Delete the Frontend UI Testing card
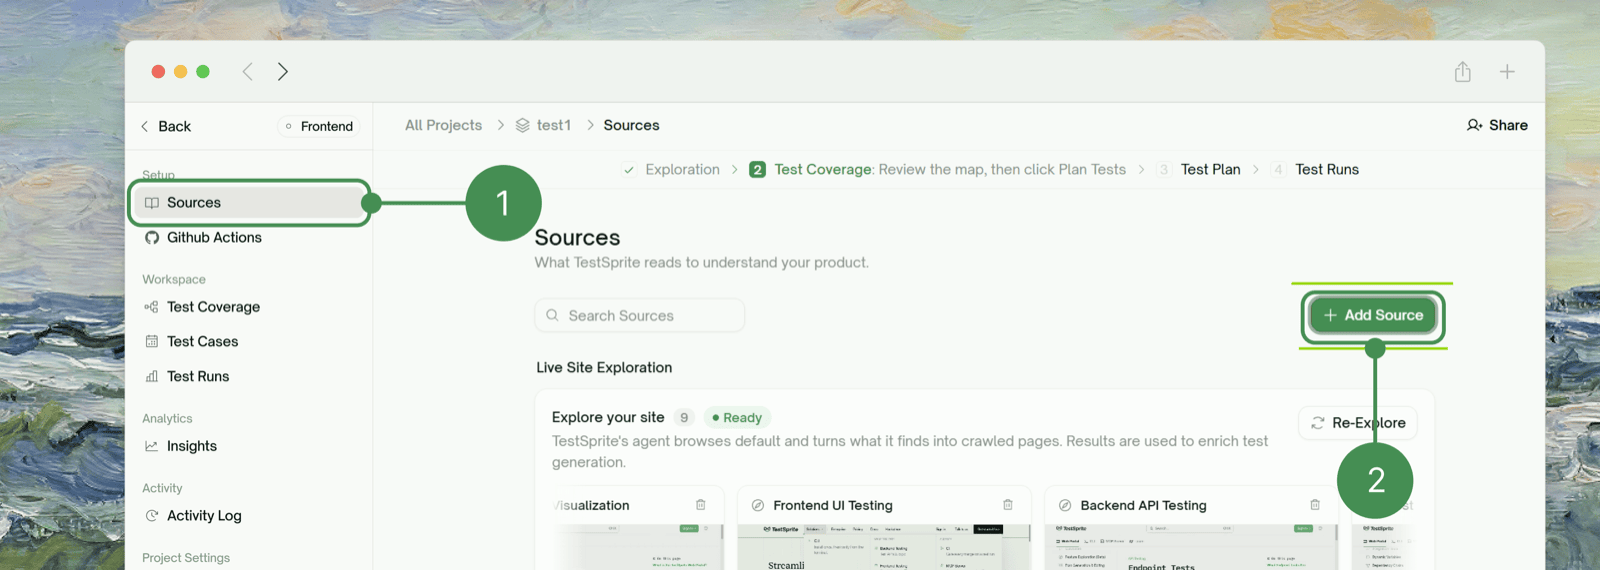The width and height of the screenshot is (1600, 570). coord(1008,505)
